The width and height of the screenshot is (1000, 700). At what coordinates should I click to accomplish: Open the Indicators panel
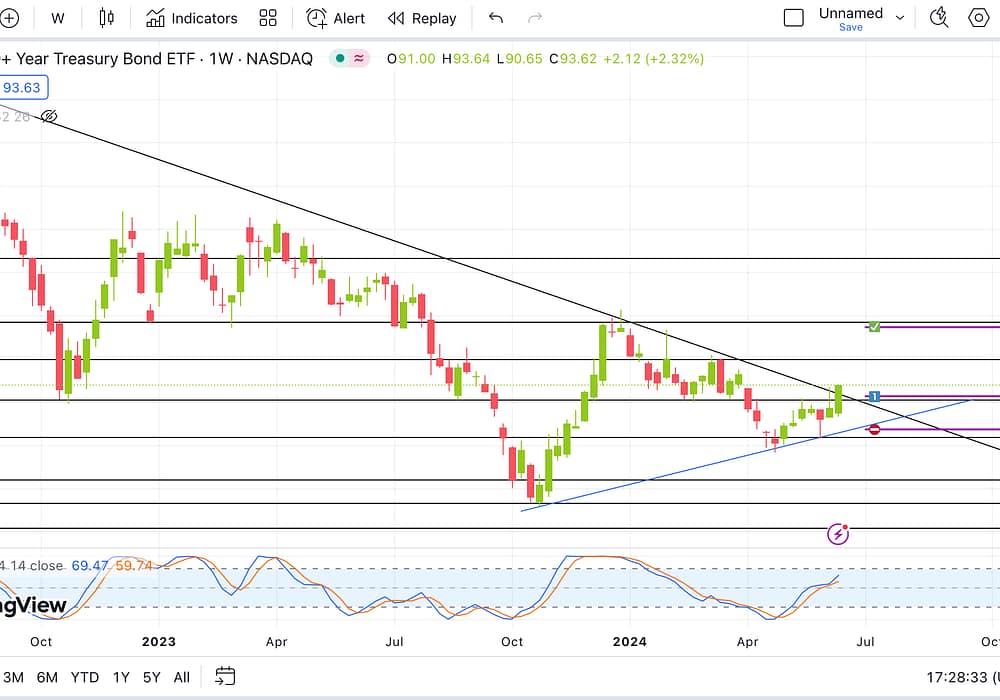(192, 18)
